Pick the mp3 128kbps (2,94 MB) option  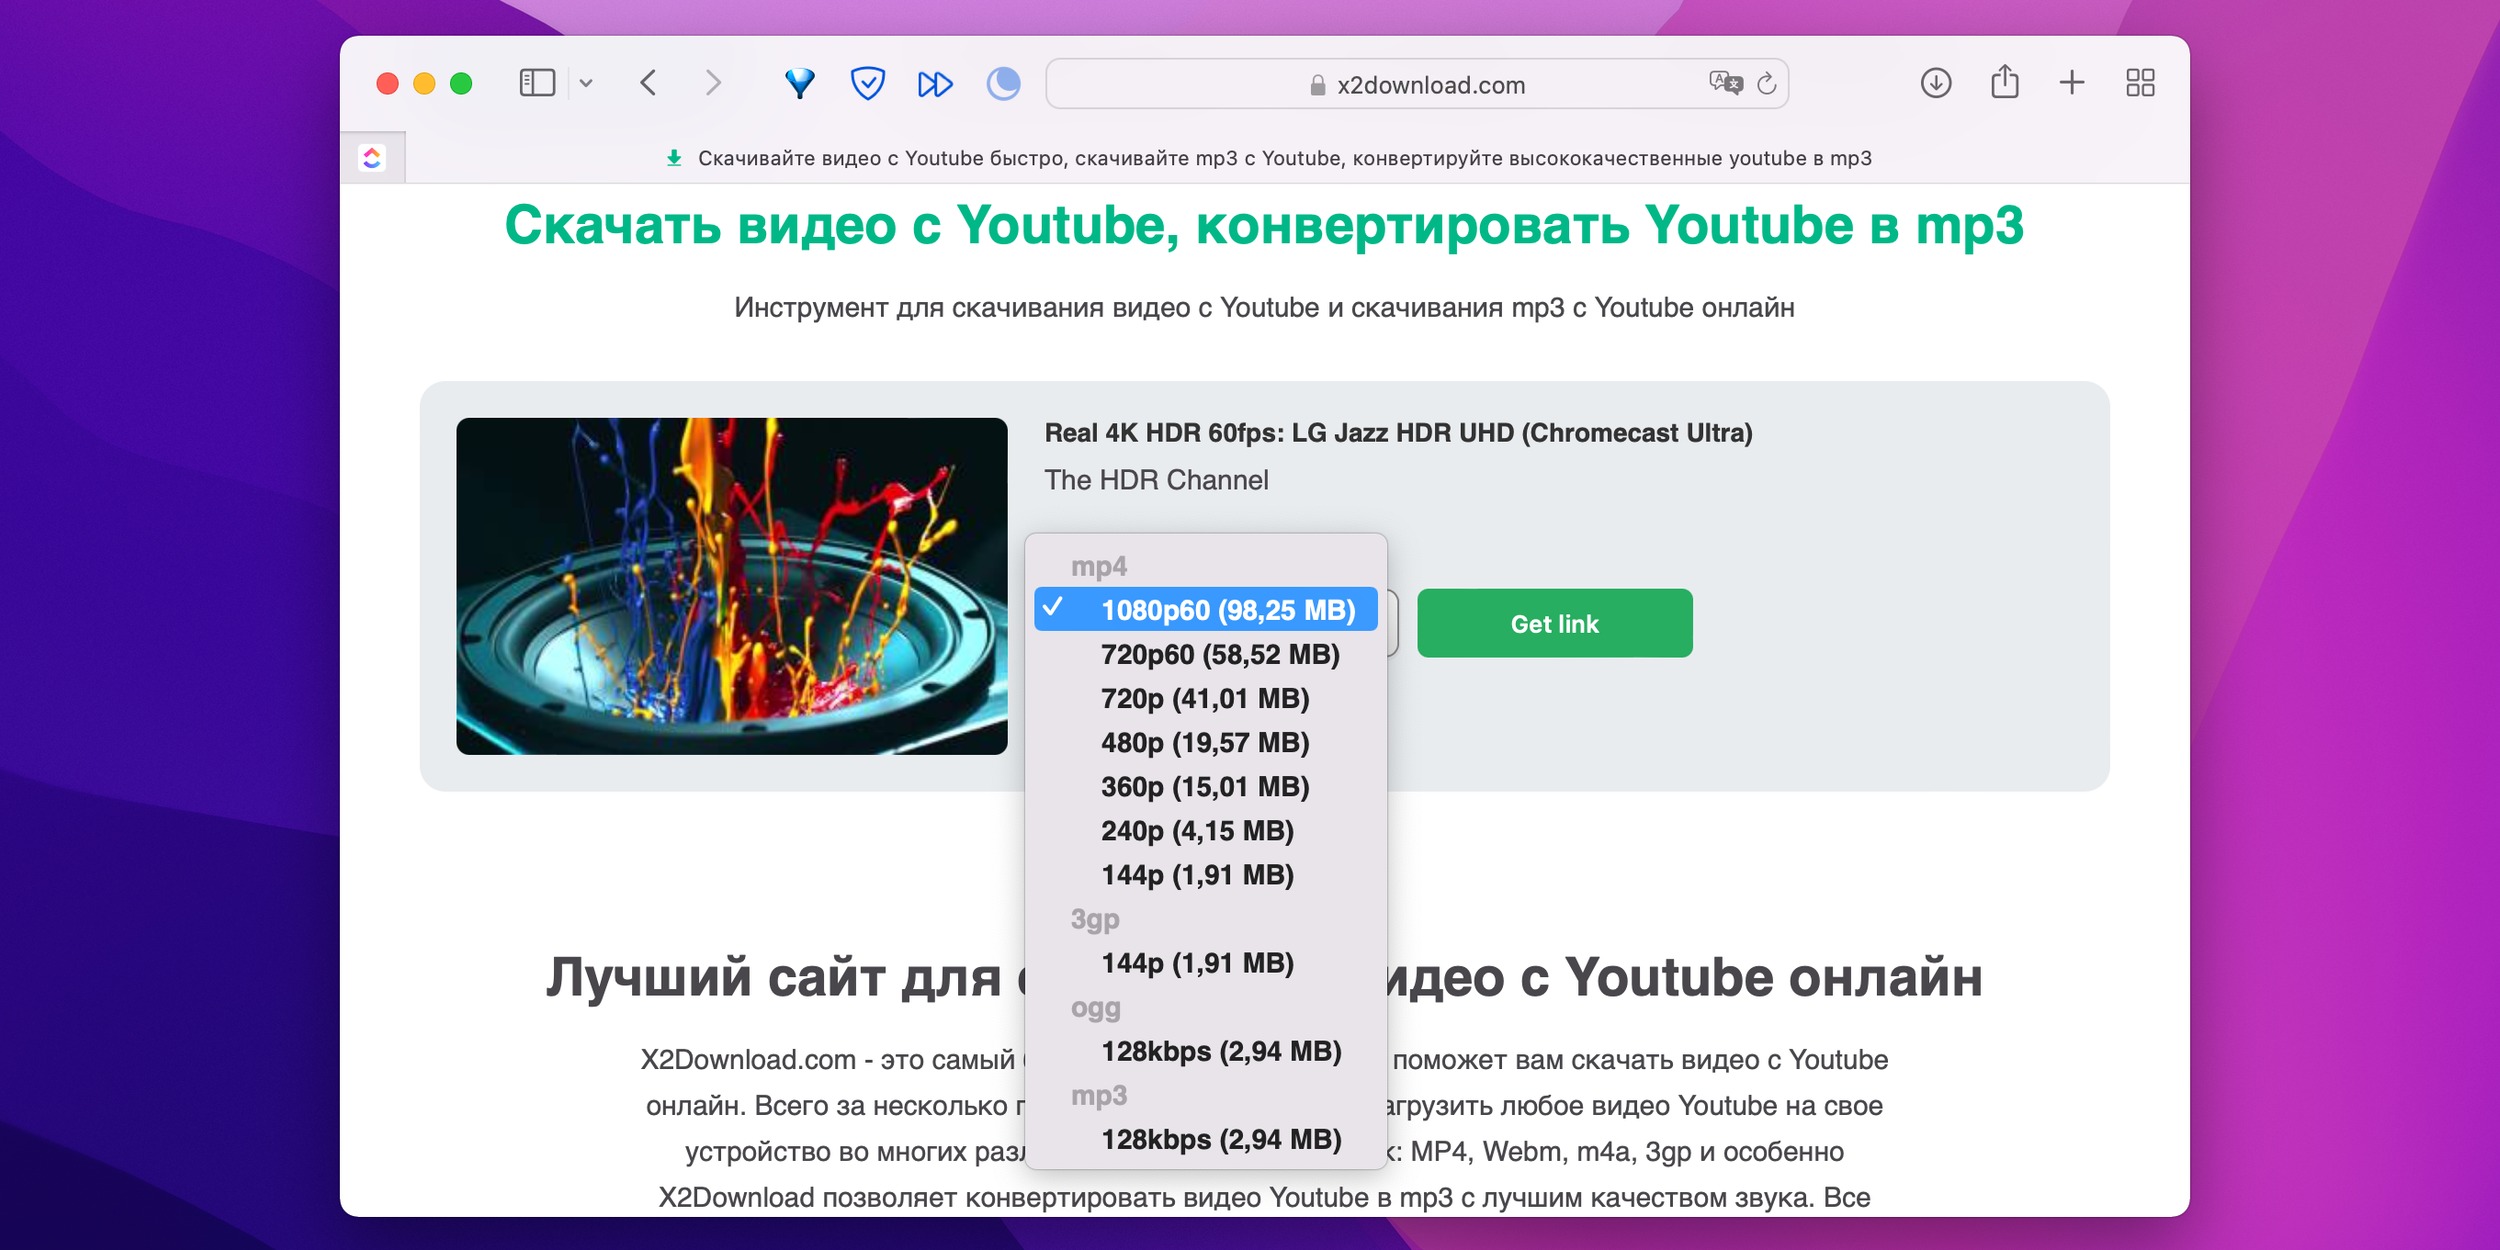tap(1220, 1140)
